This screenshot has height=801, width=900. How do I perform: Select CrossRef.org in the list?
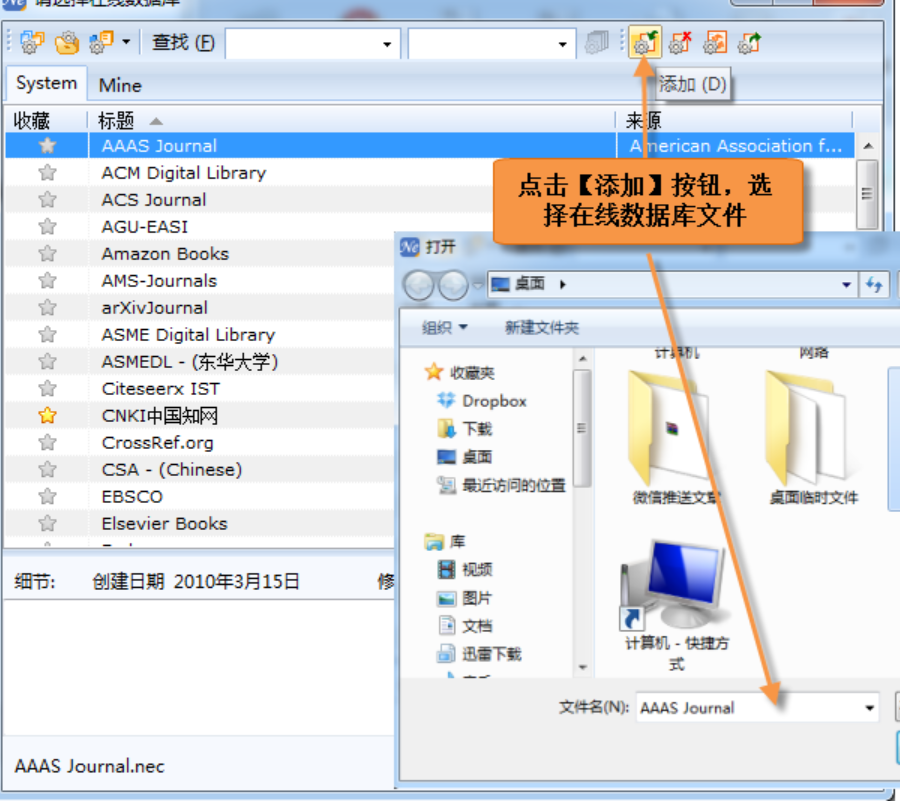tap(157, 442)
